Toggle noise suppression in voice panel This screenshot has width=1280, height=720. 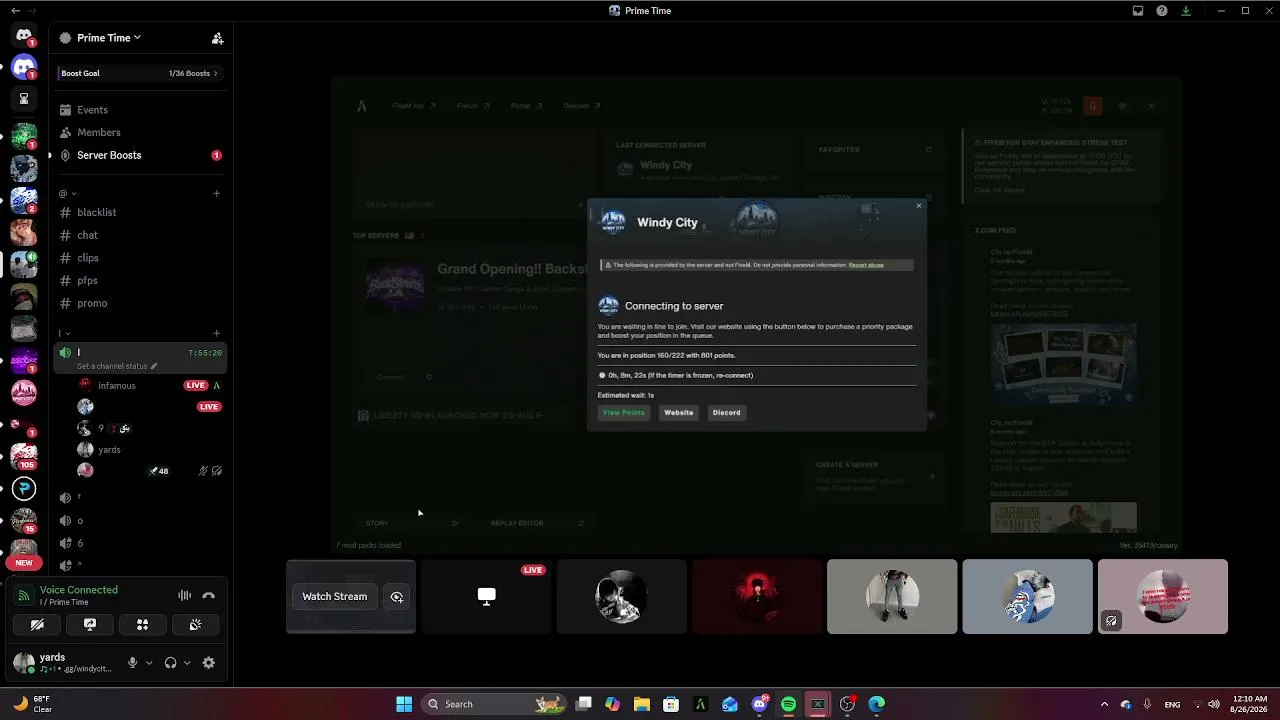[x=185, y=596]
